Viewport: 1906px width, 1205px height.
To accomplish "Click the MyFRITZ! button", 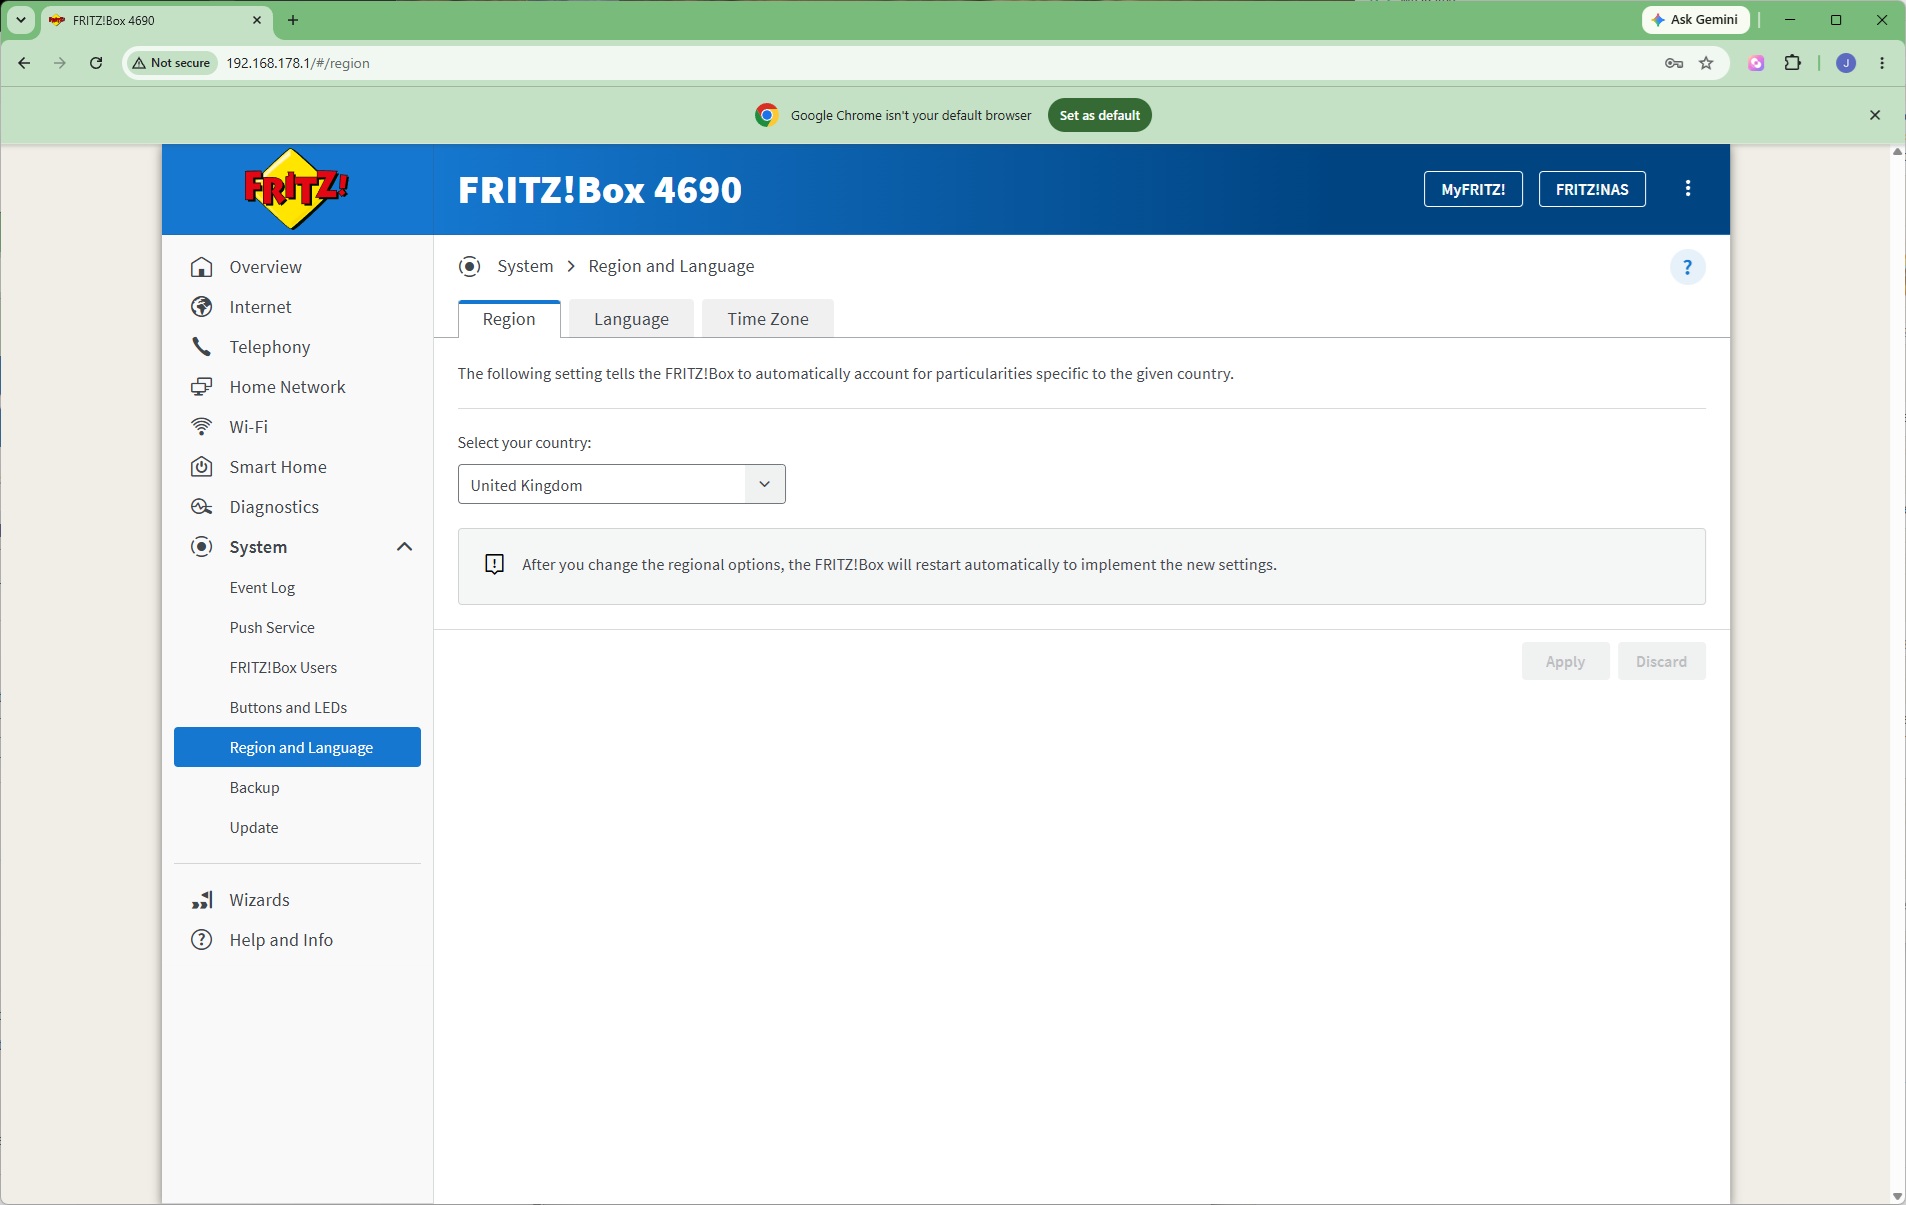I will (1473, 189).
